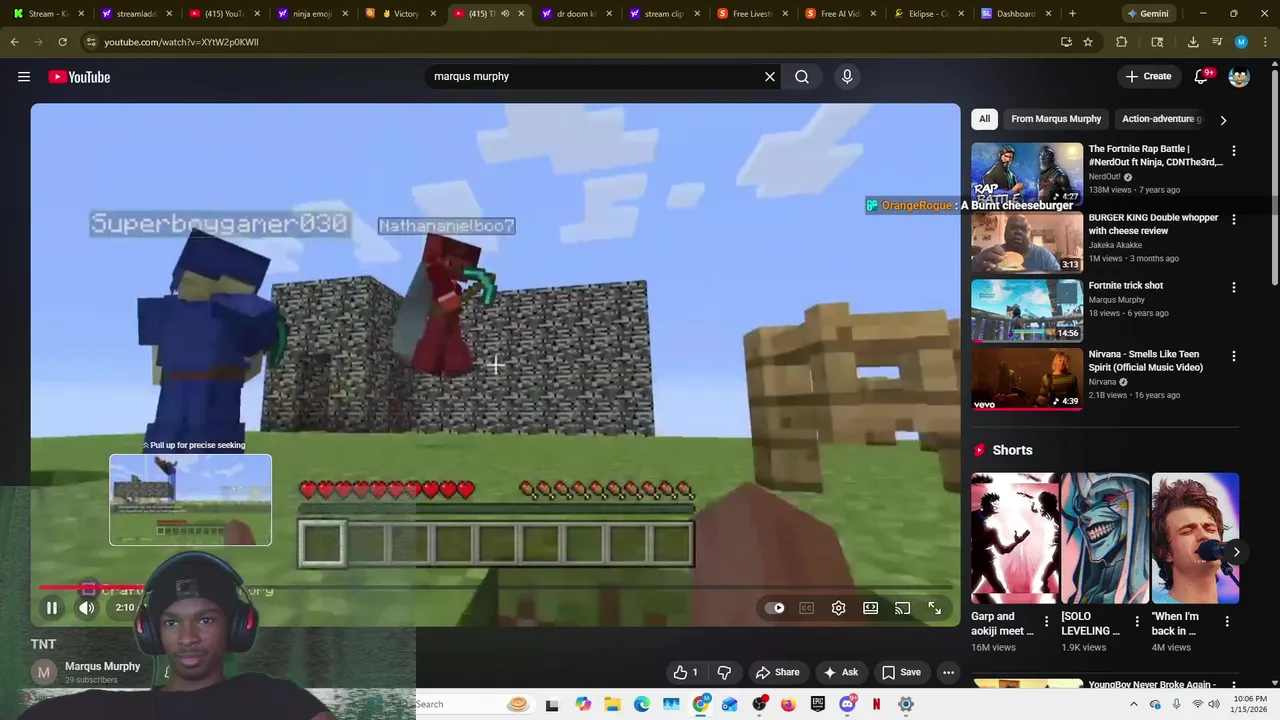The height and width of the screenshot is (720, 1280).
Task: Open options for "When I'm back in" Short
Action: [x=1227, y=622]
